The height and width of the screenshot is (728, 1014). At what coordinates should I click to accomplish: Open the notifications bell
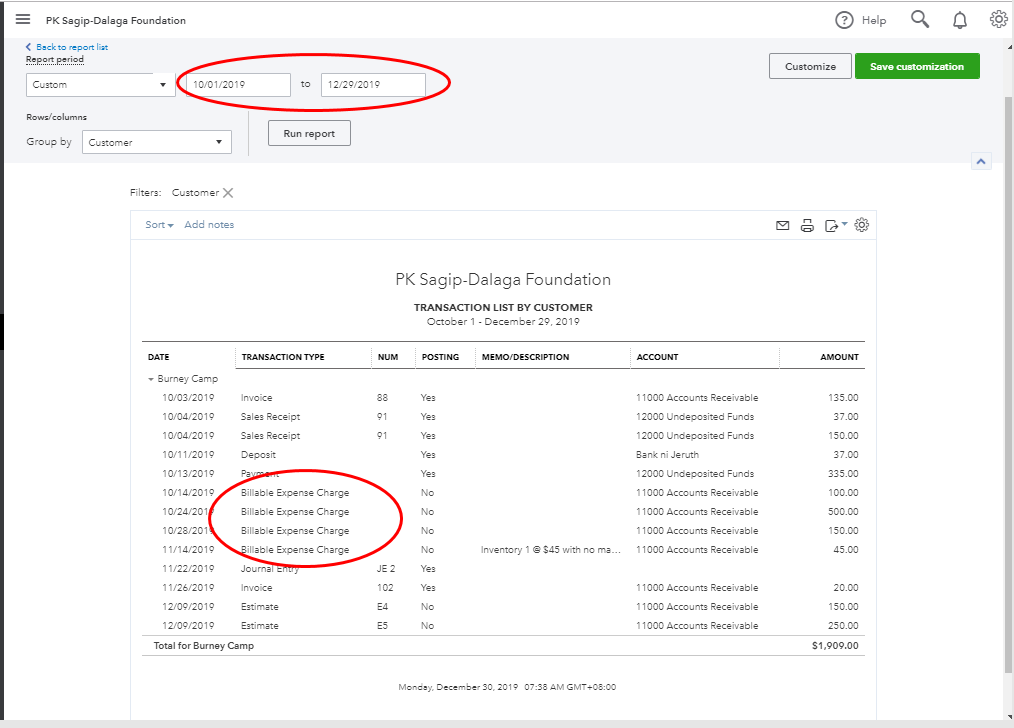click(960, 21)
